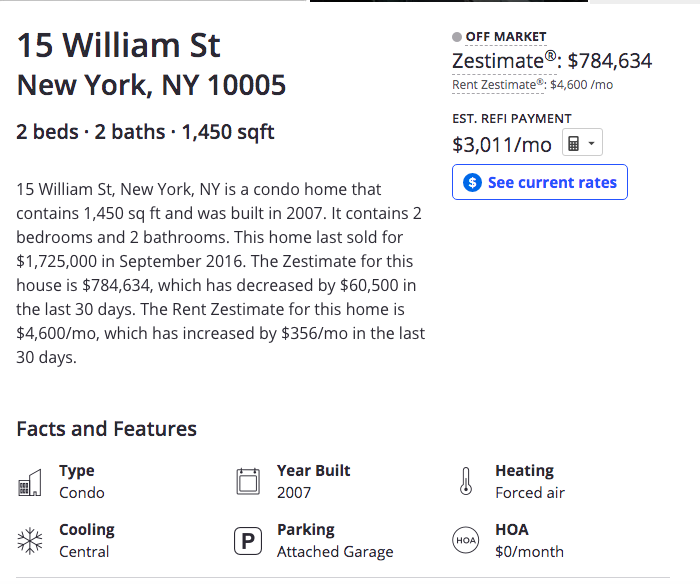Screen dimensions: 700x584
Task: Click the See current rates button
Action: point(540,182)
